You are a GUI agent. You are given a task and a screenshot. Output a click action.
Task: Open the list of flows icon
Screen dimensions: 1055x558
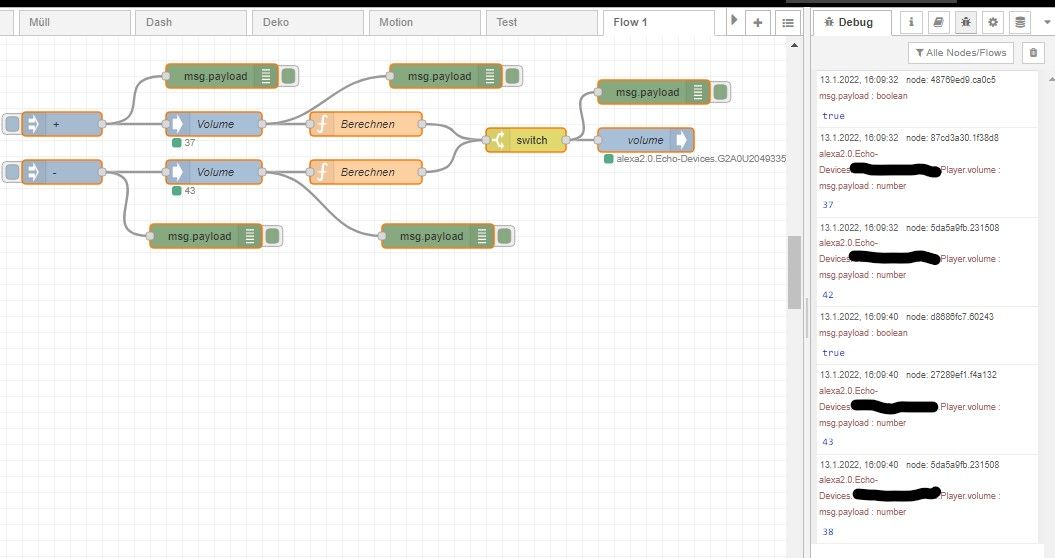click(788, 22)
